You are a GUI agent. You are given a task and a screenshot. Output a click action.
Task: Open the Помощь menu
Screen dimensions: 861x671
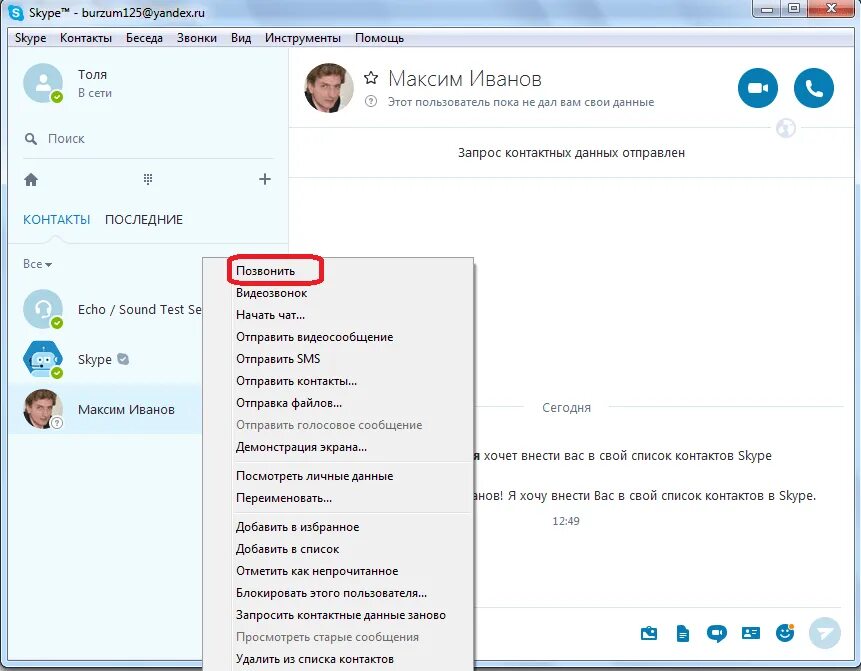[379, 38]
